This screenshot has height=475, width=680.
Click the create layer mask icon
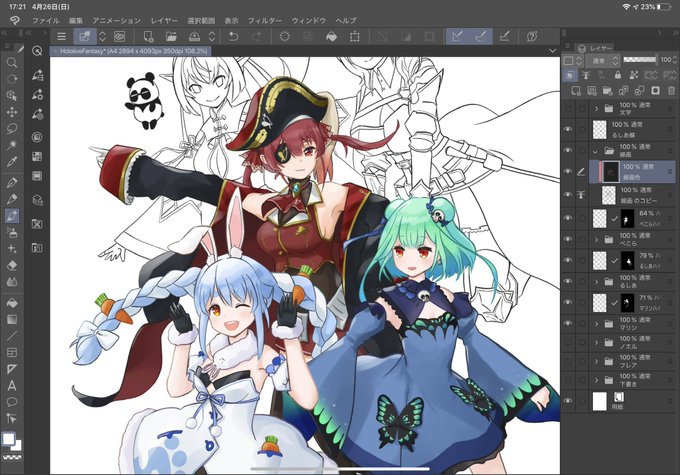655,90
